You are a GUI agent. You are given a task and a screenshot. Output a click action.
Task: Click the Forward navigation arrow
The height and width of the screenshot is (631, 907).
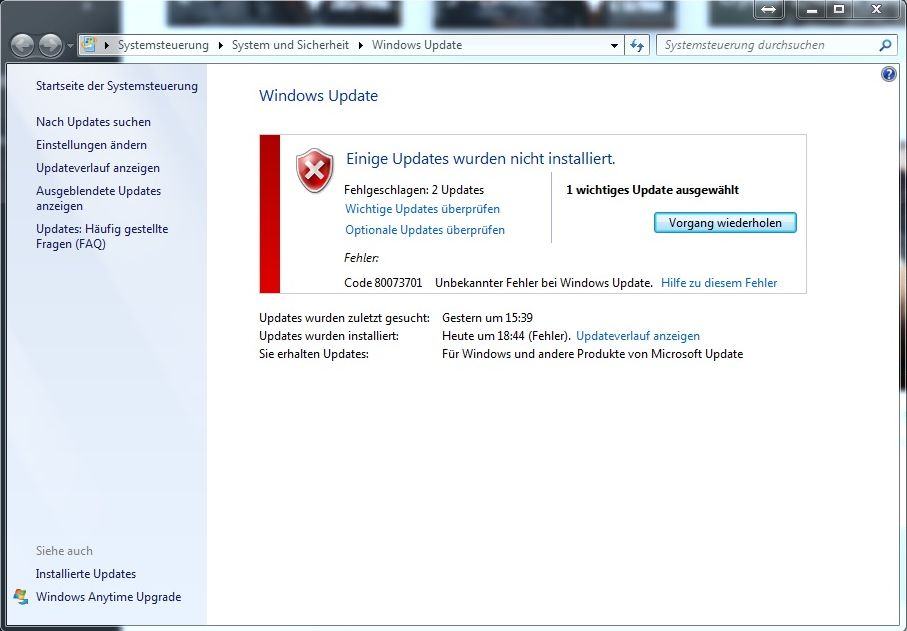pos(50,46)
